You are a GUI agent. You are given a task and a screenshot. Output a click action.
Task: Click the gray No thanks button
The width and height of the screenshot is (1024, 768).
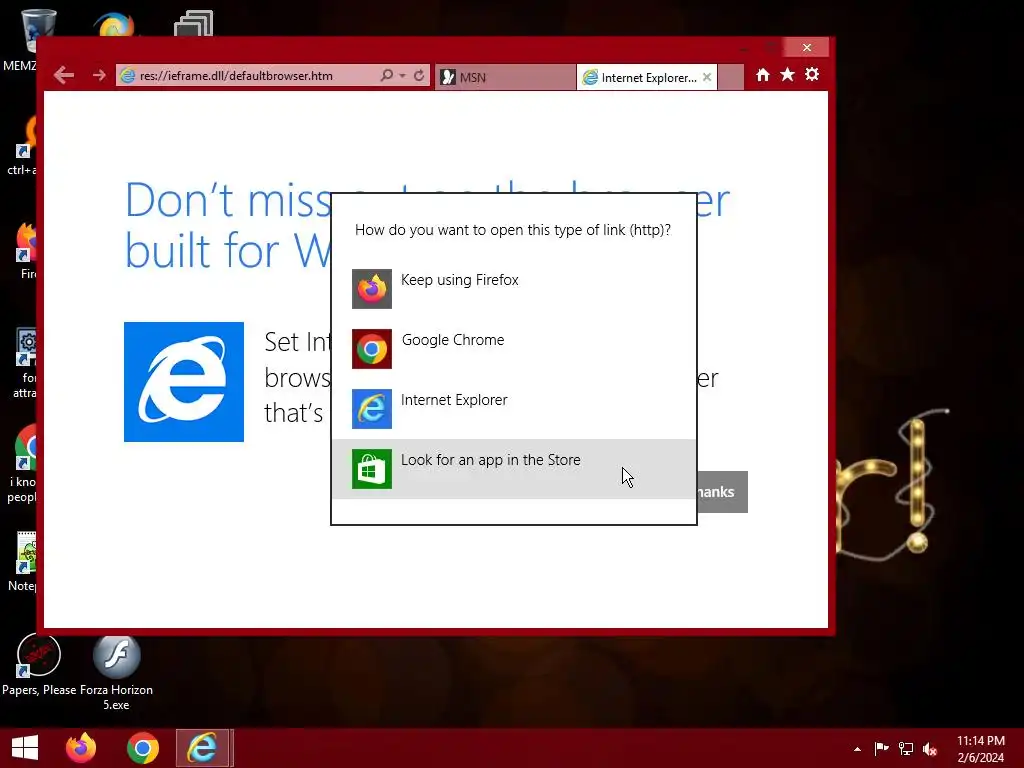tap(722, 492)
